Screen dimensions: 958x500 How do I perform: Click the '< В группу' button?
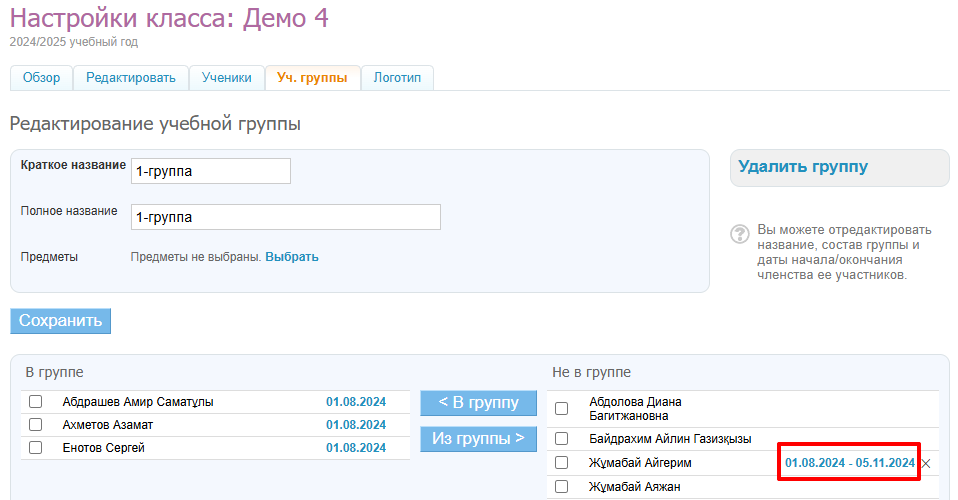tap(478, 403)
